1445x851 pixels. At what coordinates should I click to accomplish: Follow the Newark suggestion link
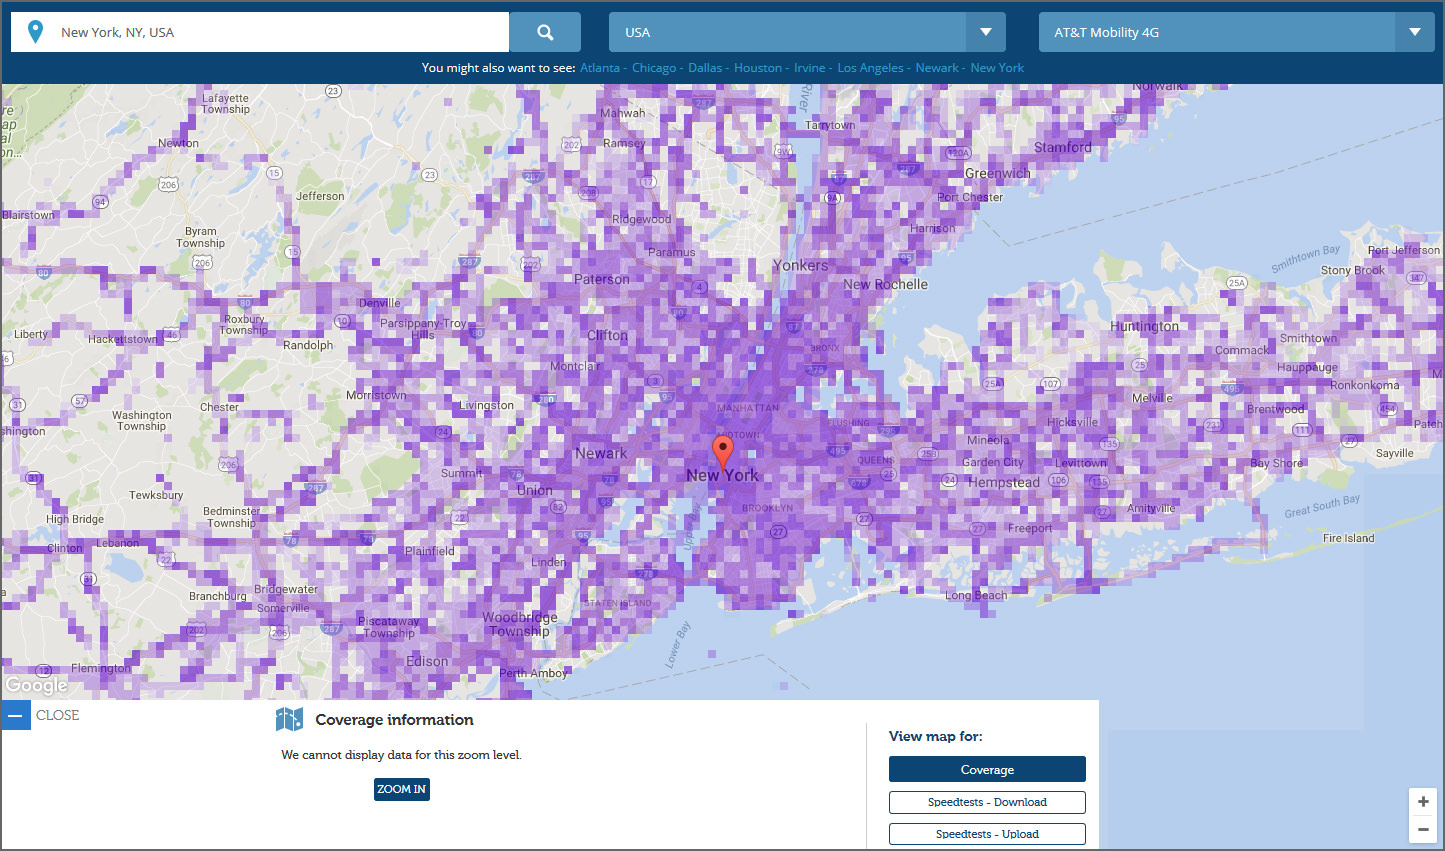coord(937,68)
